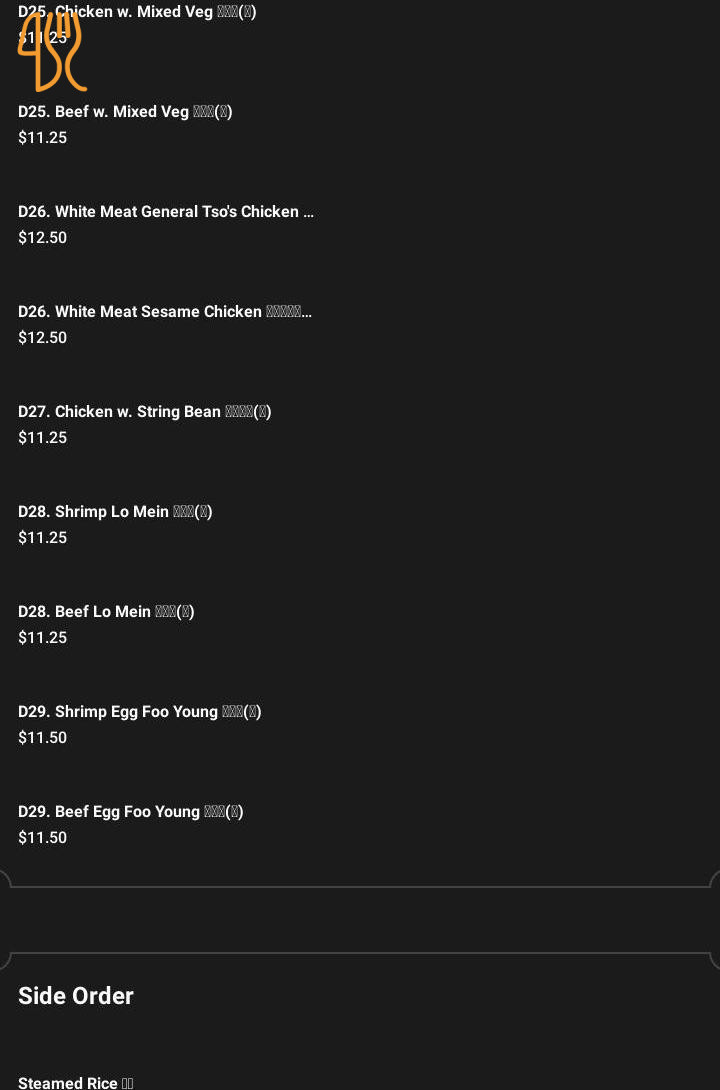
Task: Click the Side Order section heading
Action: 76,996
